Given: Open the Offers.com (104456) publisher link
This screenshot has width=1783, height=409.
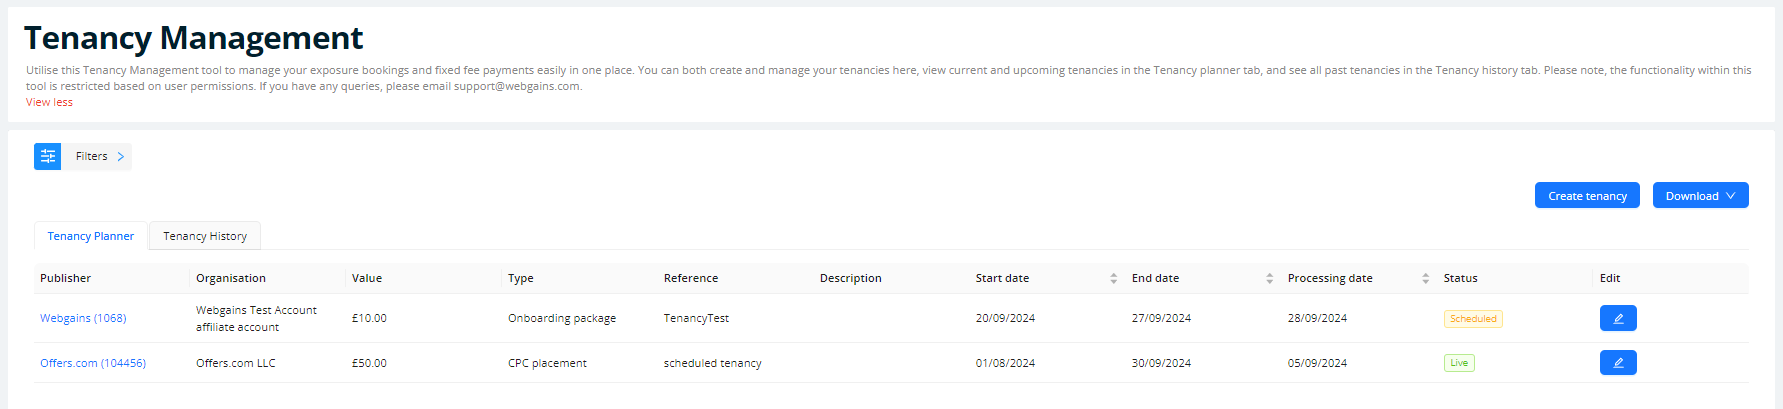Looking at the screenshot, I should click(93, 363).
